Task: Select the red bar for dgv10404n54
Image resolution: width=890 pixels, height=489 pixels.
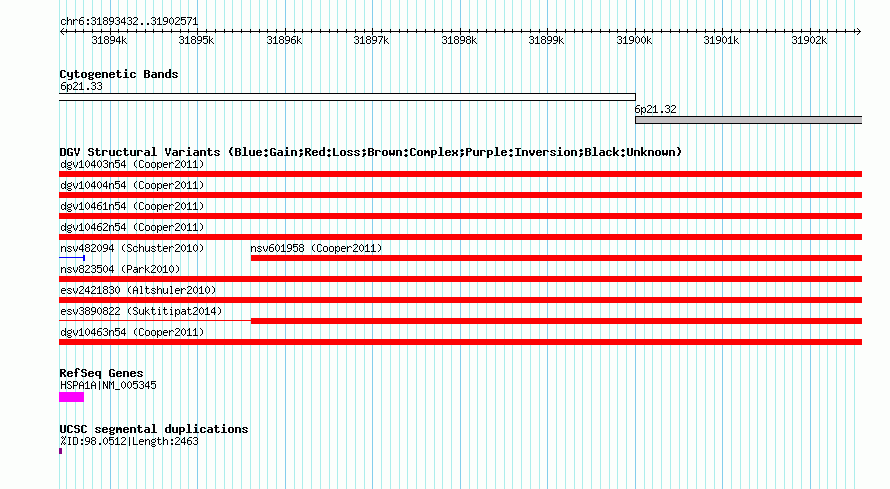Action: (x=460, y=195)
